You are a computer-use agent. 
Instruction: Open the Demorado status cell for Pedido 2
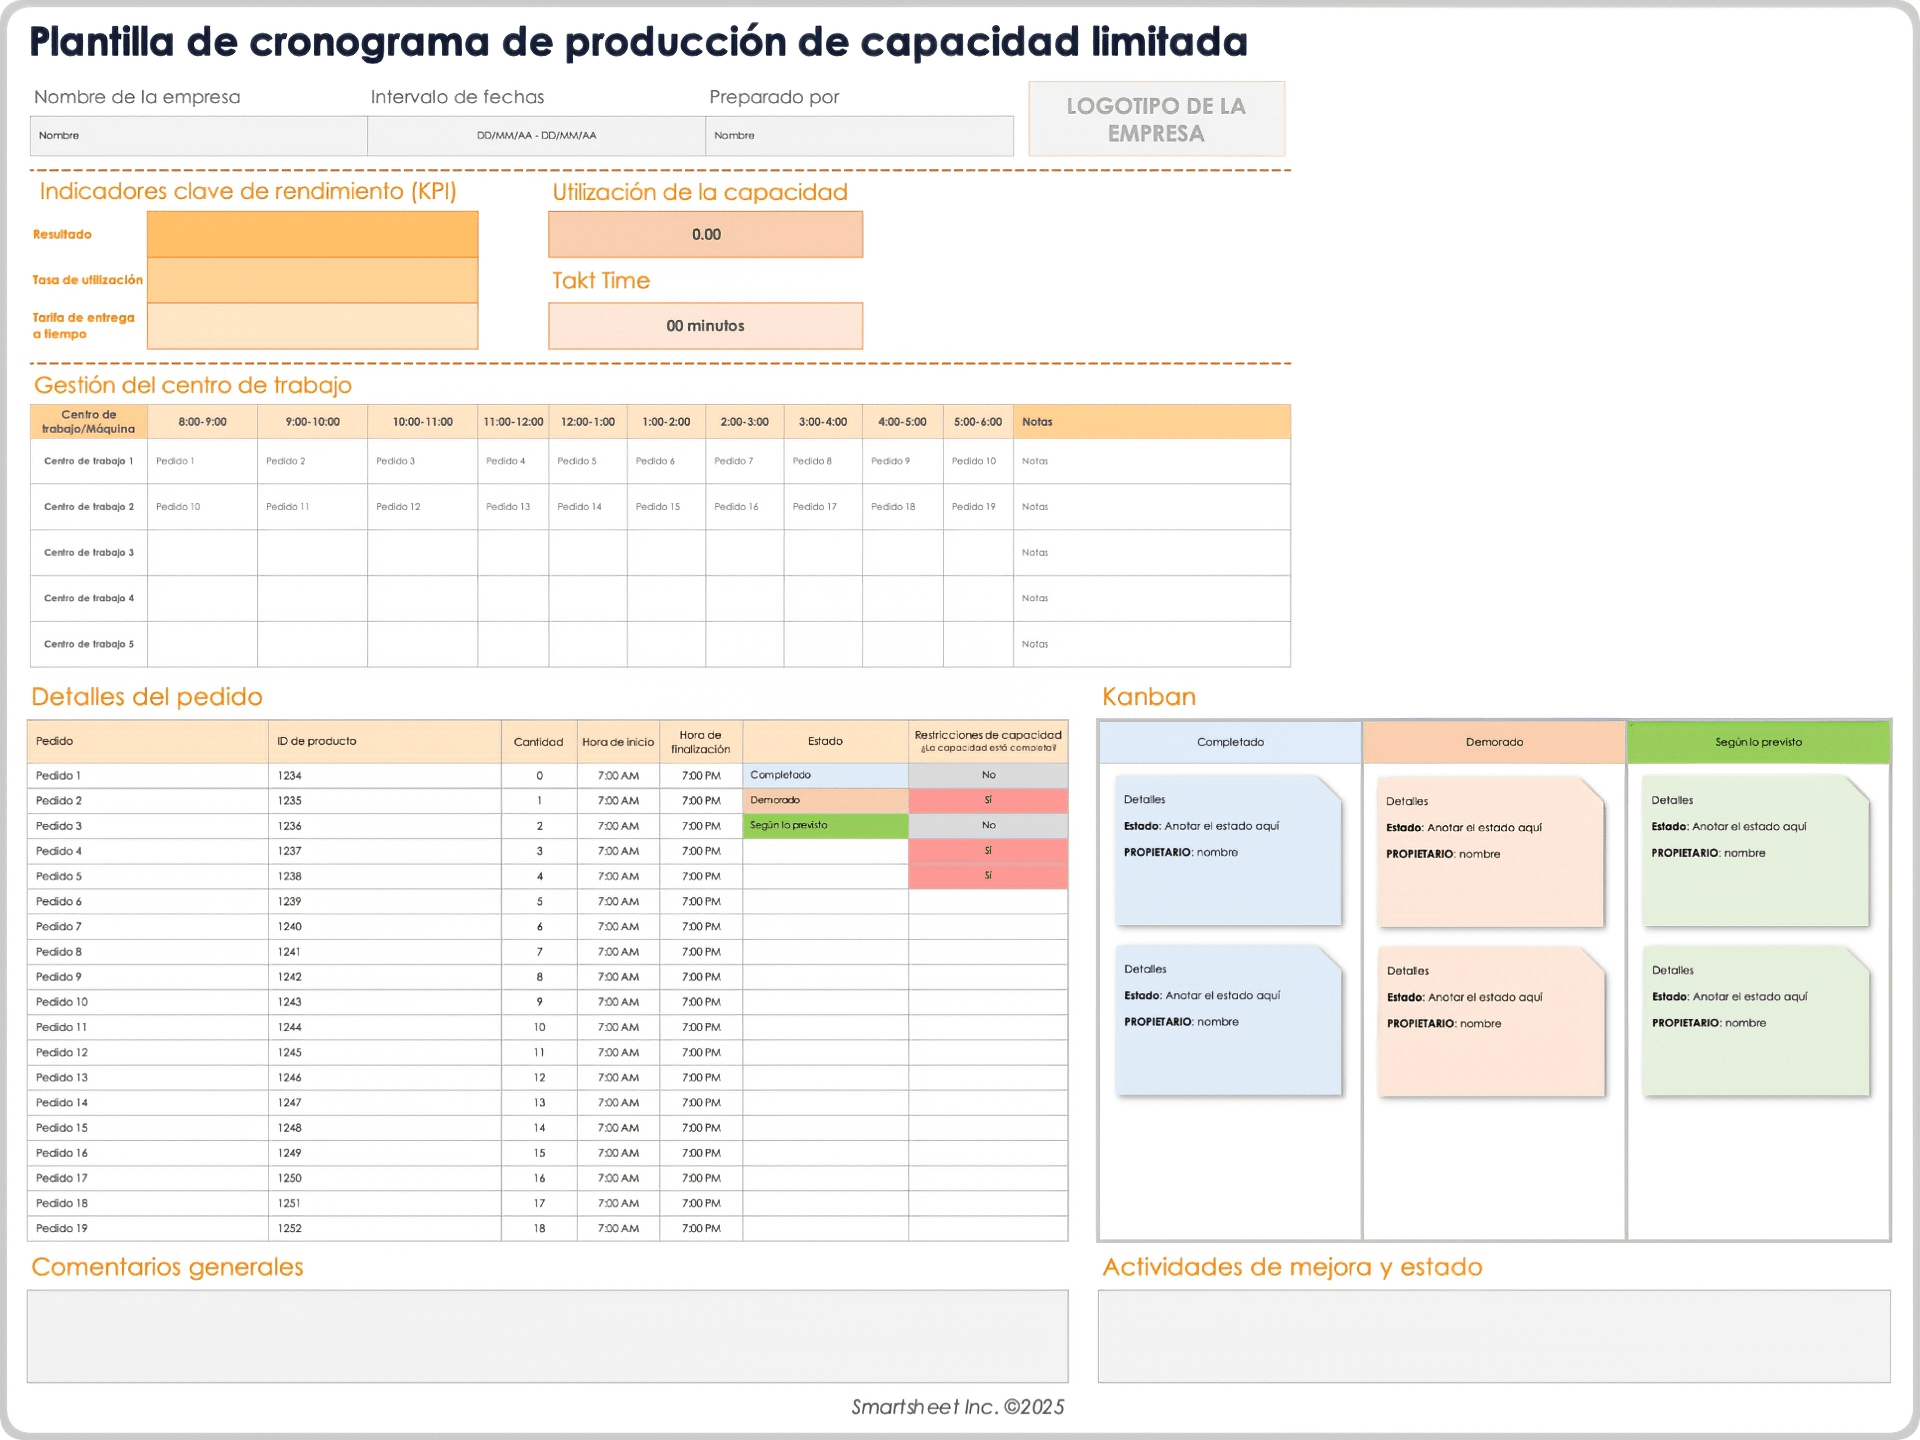[x=825, y=800]
